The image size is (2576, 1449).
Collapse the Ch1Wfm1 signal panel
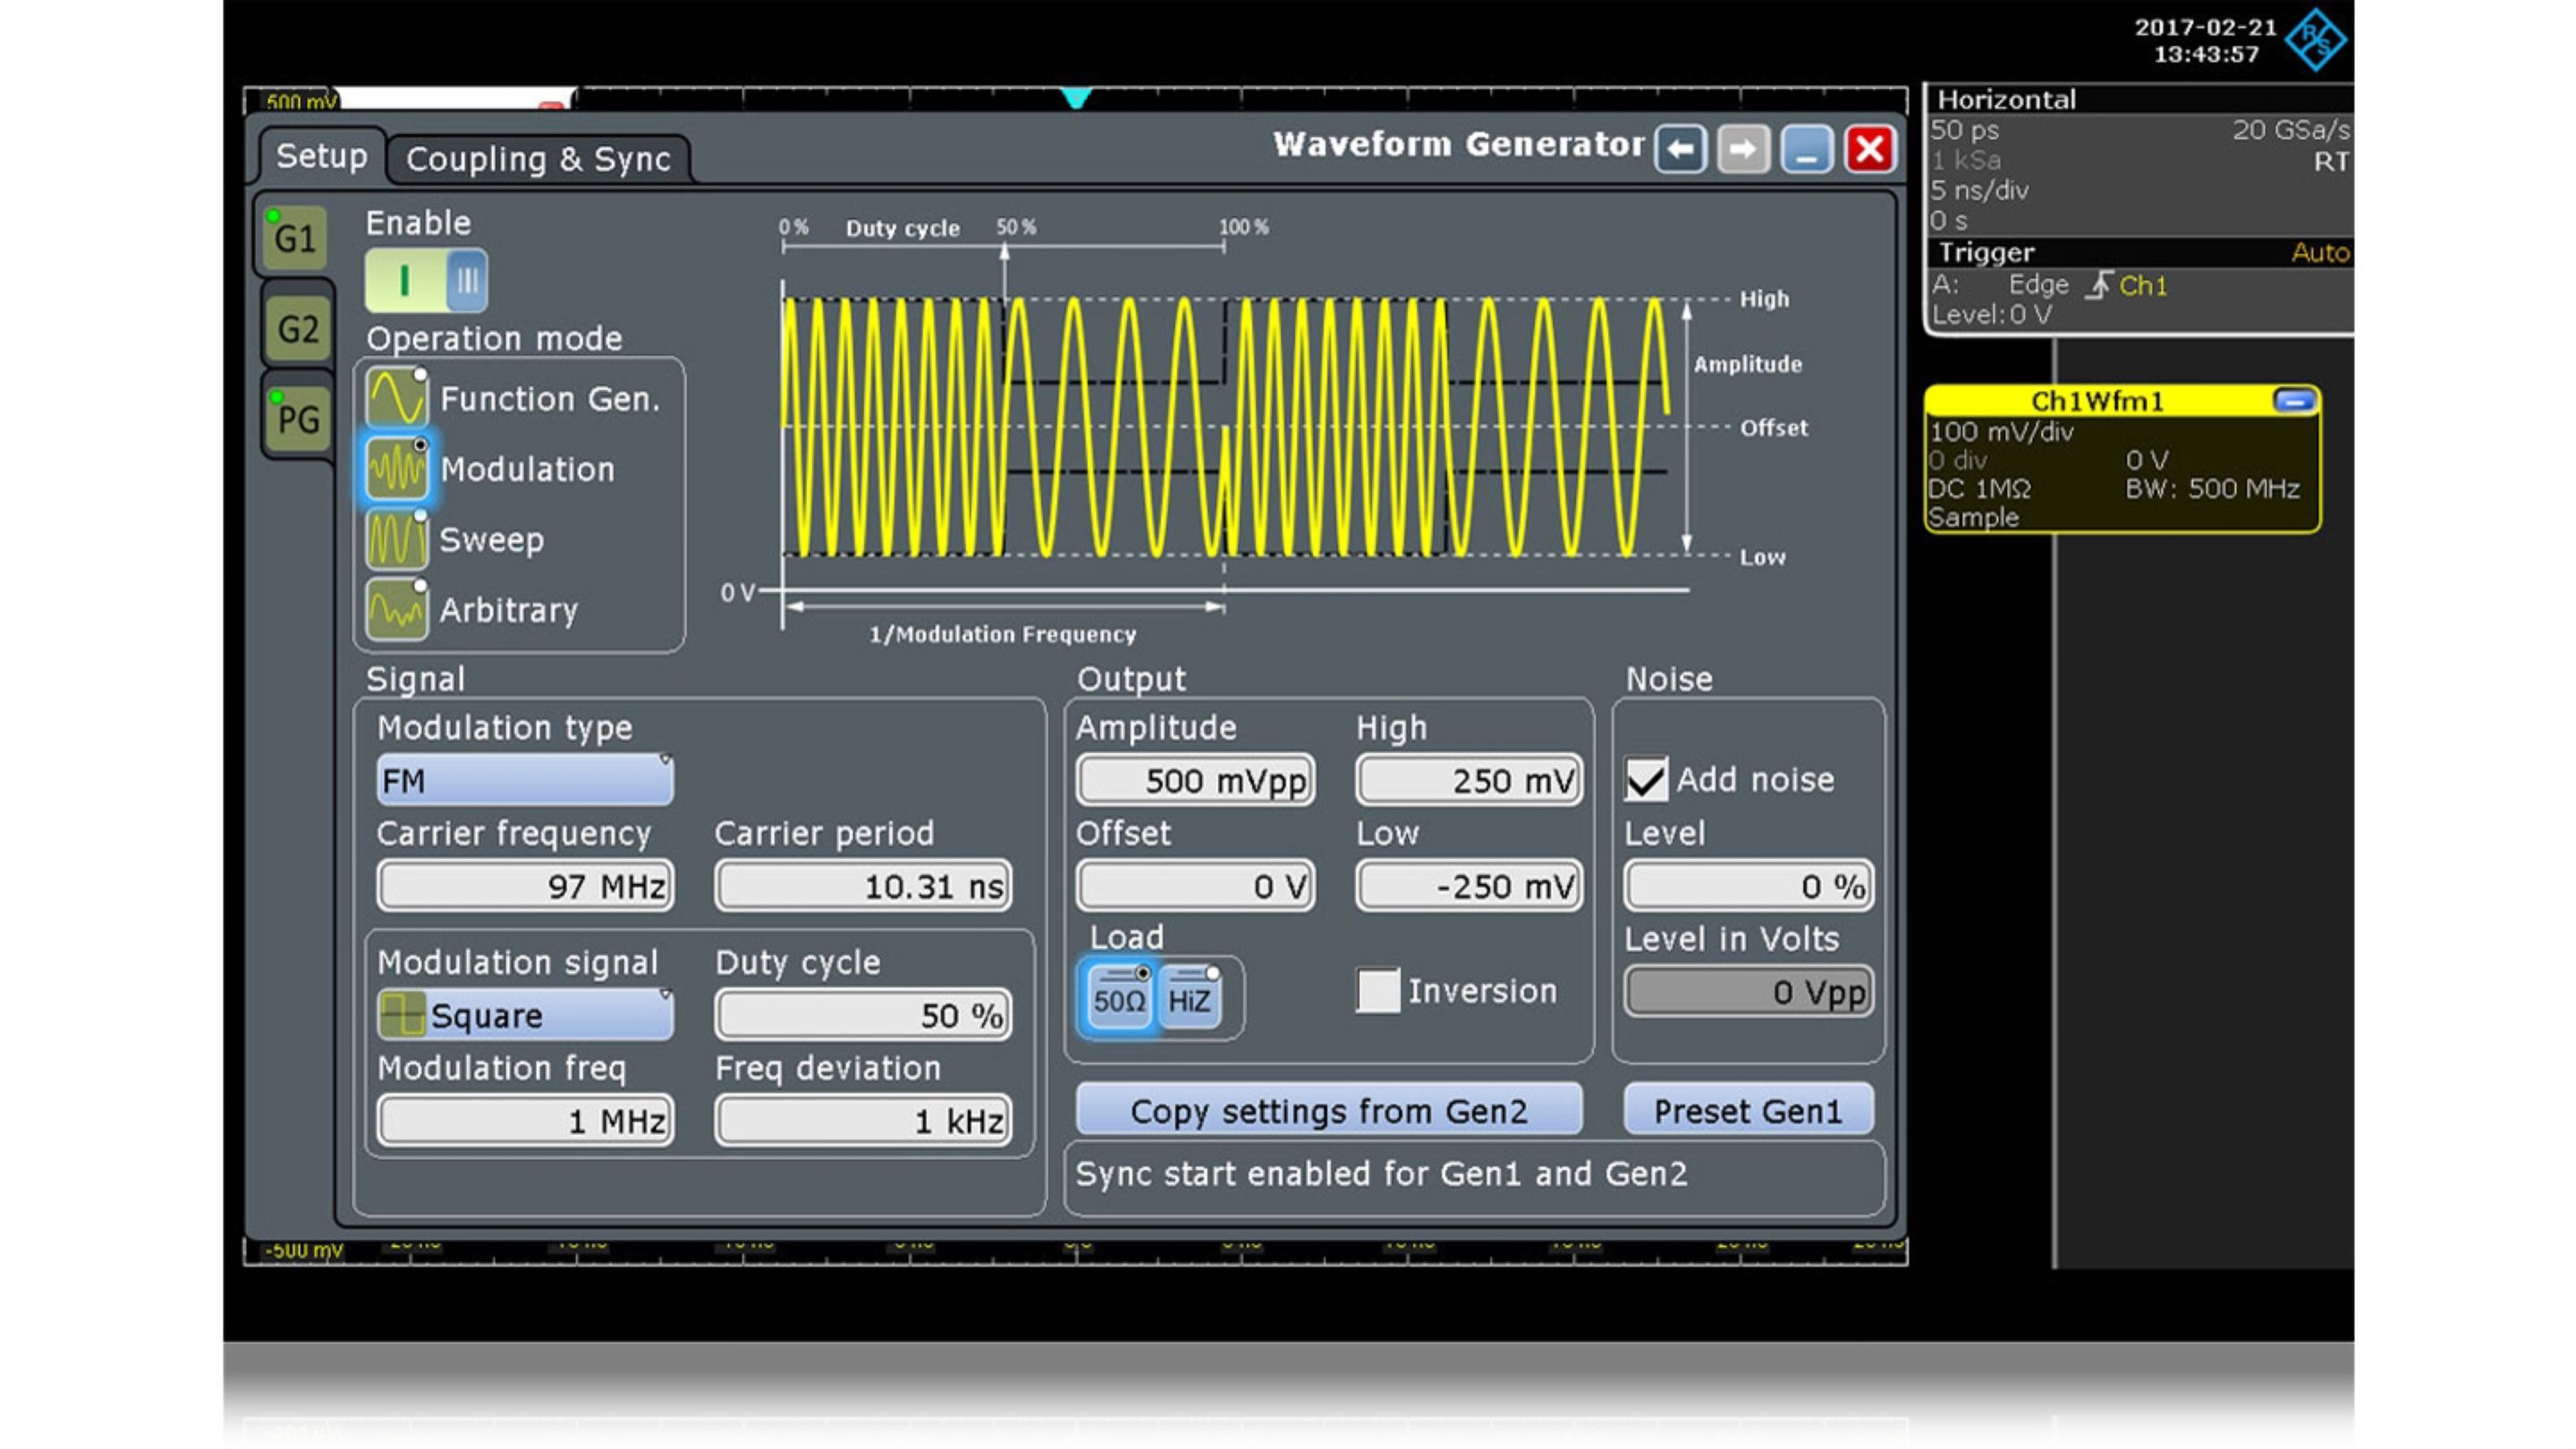(2295, 399)
